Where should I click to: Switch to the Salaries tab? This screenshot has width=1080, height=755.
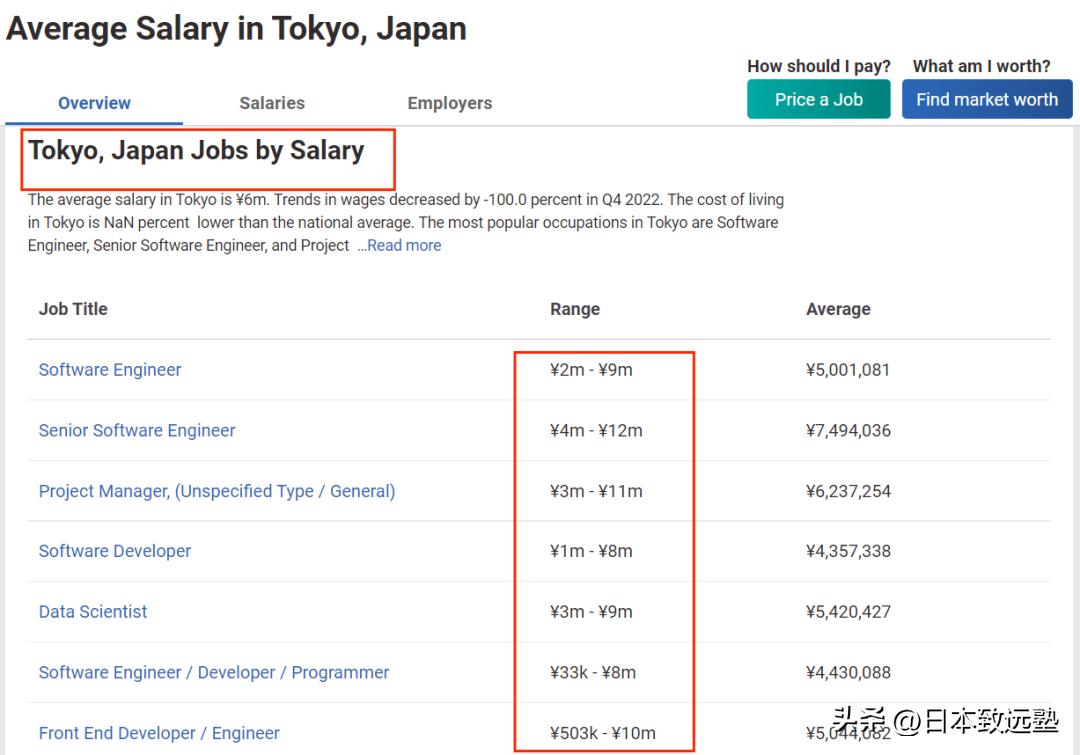tap(272, 103)
